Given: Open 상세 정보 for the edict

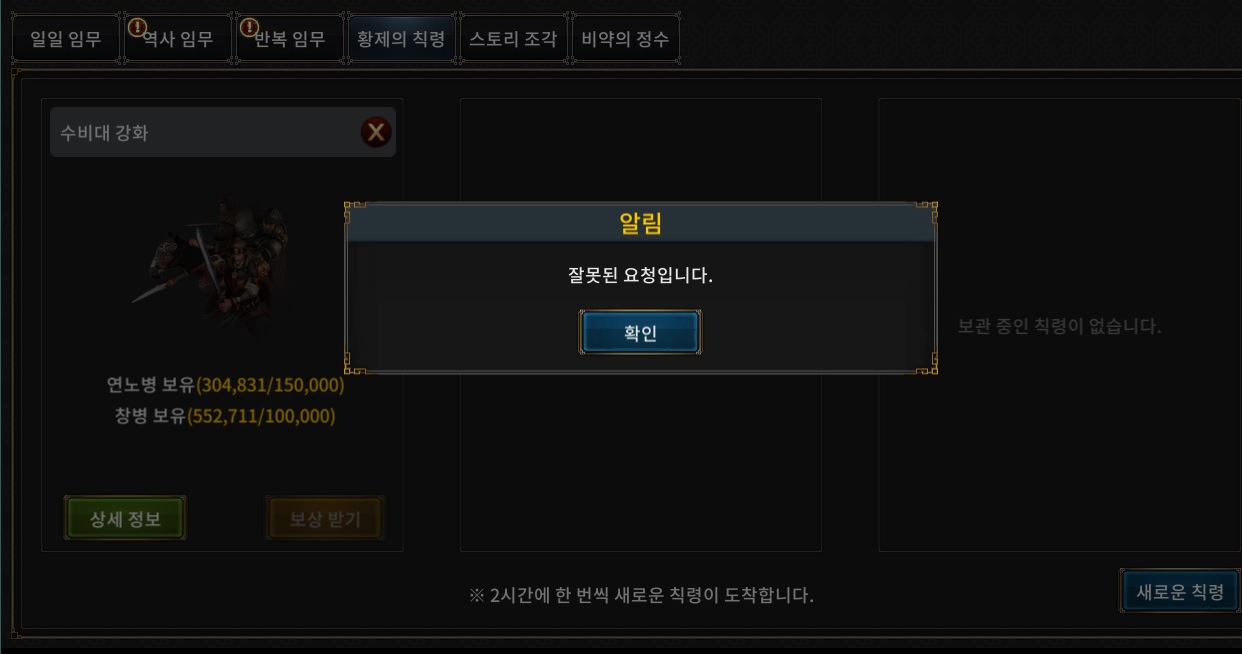Looking at the screenshot, I should pos(125,519).
